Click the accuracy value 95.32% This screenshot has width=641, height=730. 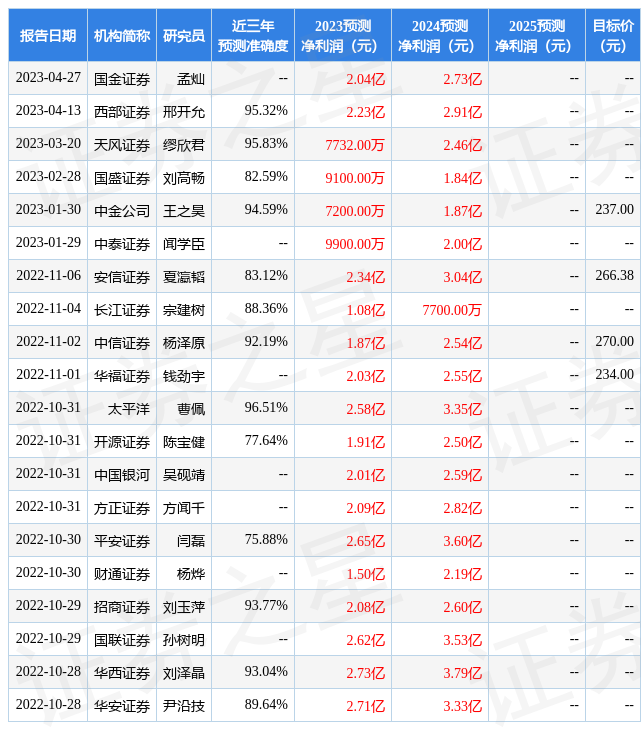click(x=266, y=111)
